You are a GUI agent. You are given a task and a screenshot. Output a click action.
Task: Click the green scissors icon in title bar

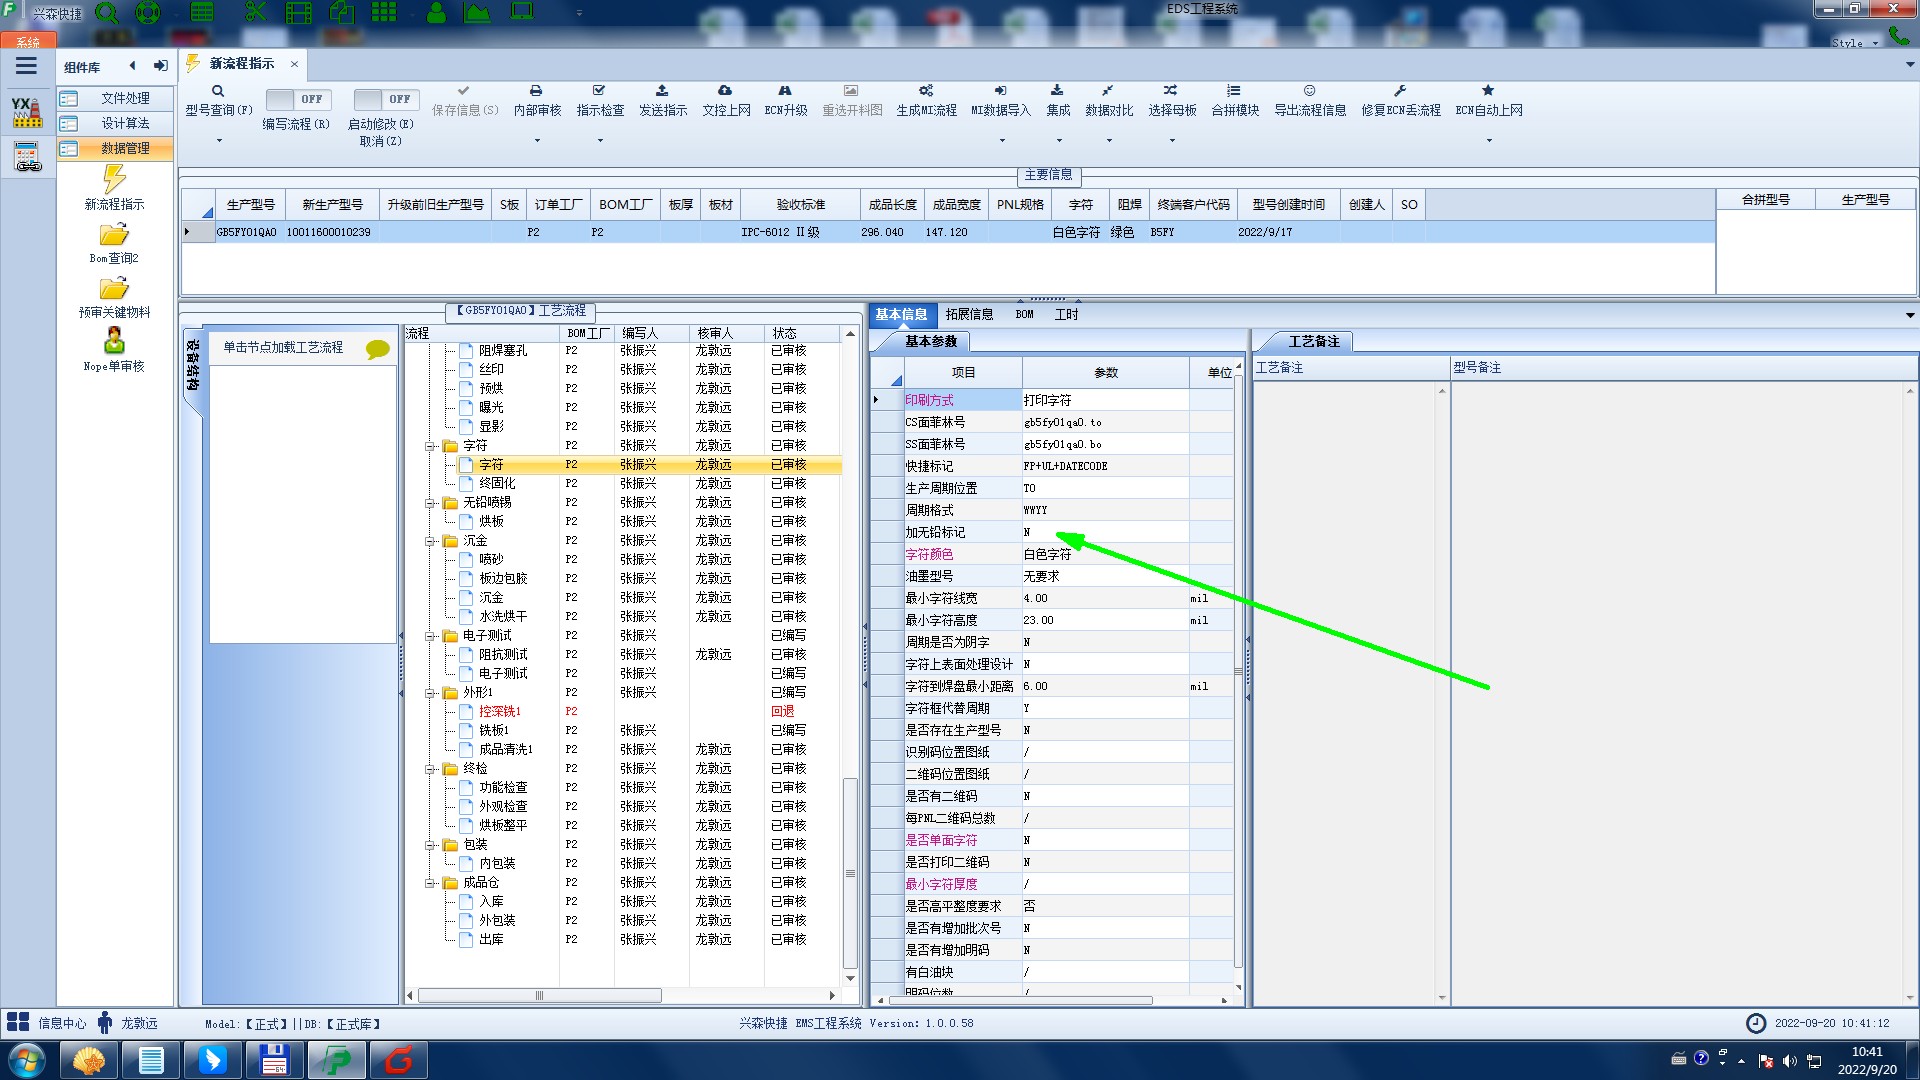pyautogui.click(x=255, y=13)
